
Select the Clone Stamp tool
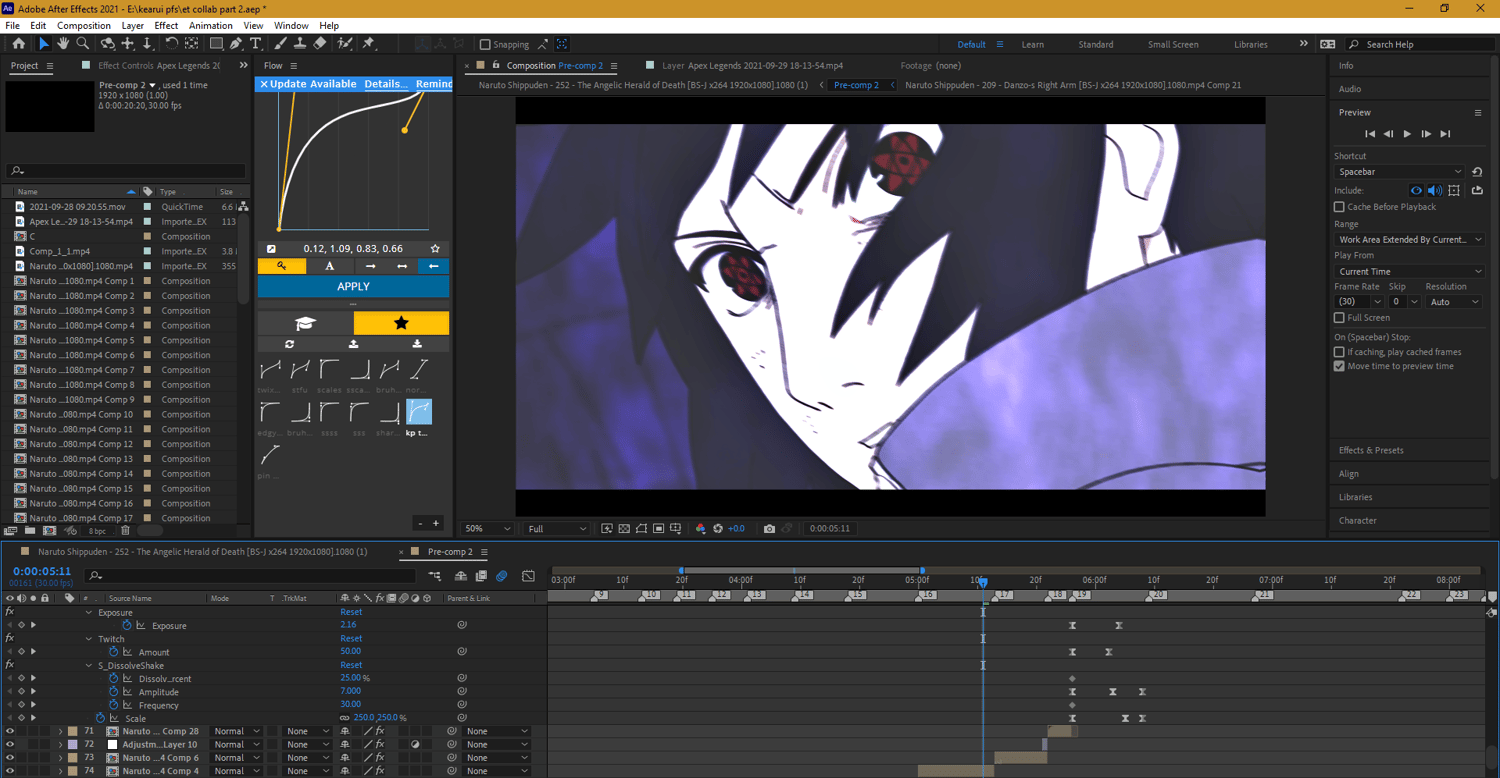tap(299, 44)
